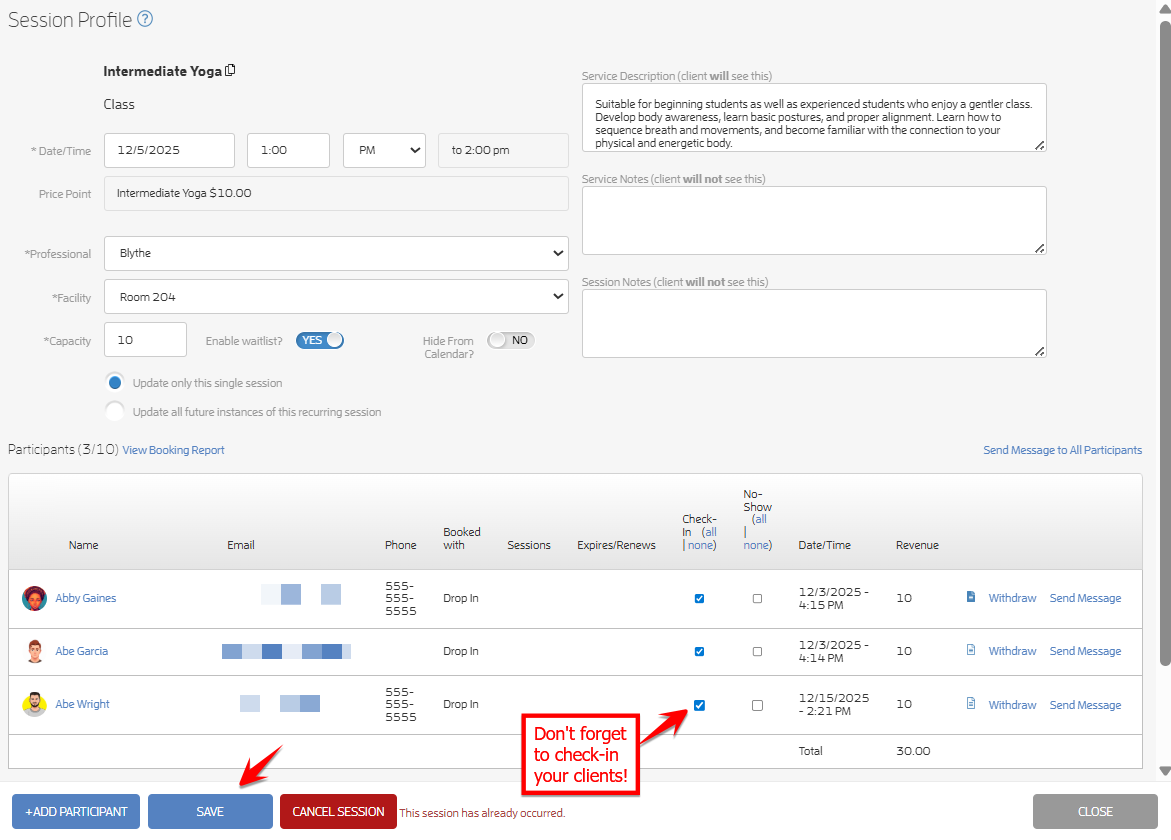Open Abby Gaines's profile link

pos(86,598)
